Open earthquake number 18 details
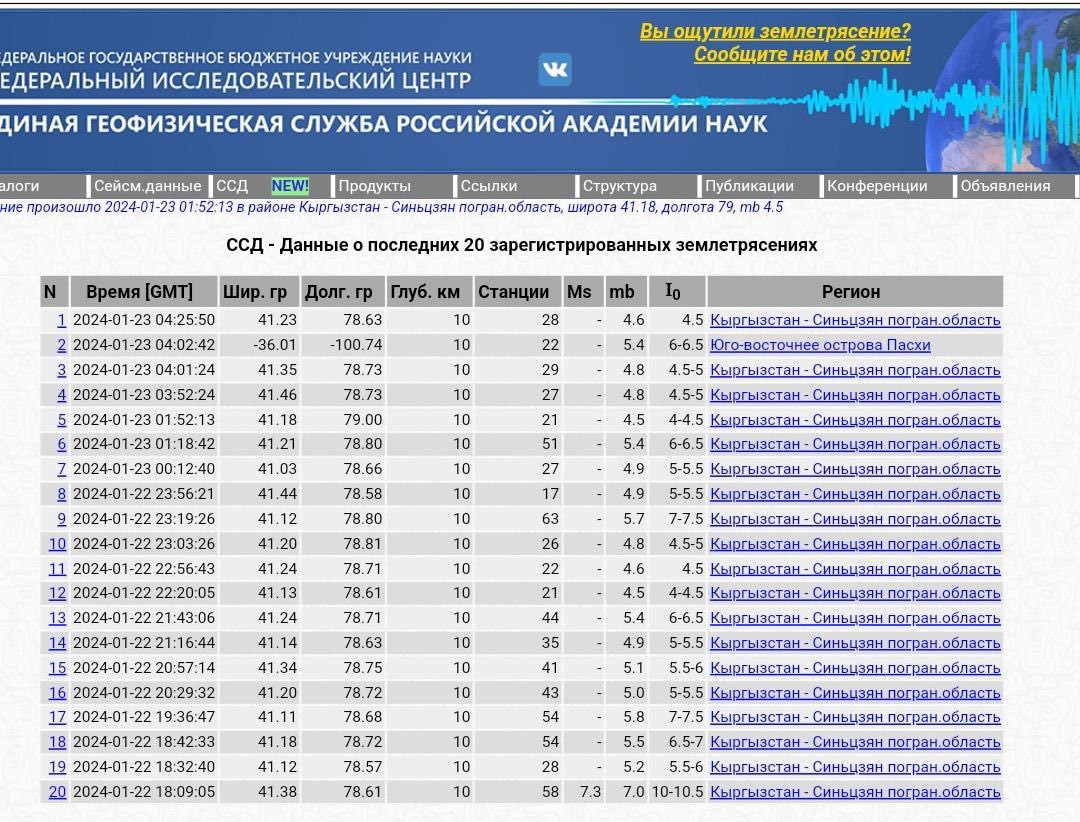1080x822 pixels. 57,742
